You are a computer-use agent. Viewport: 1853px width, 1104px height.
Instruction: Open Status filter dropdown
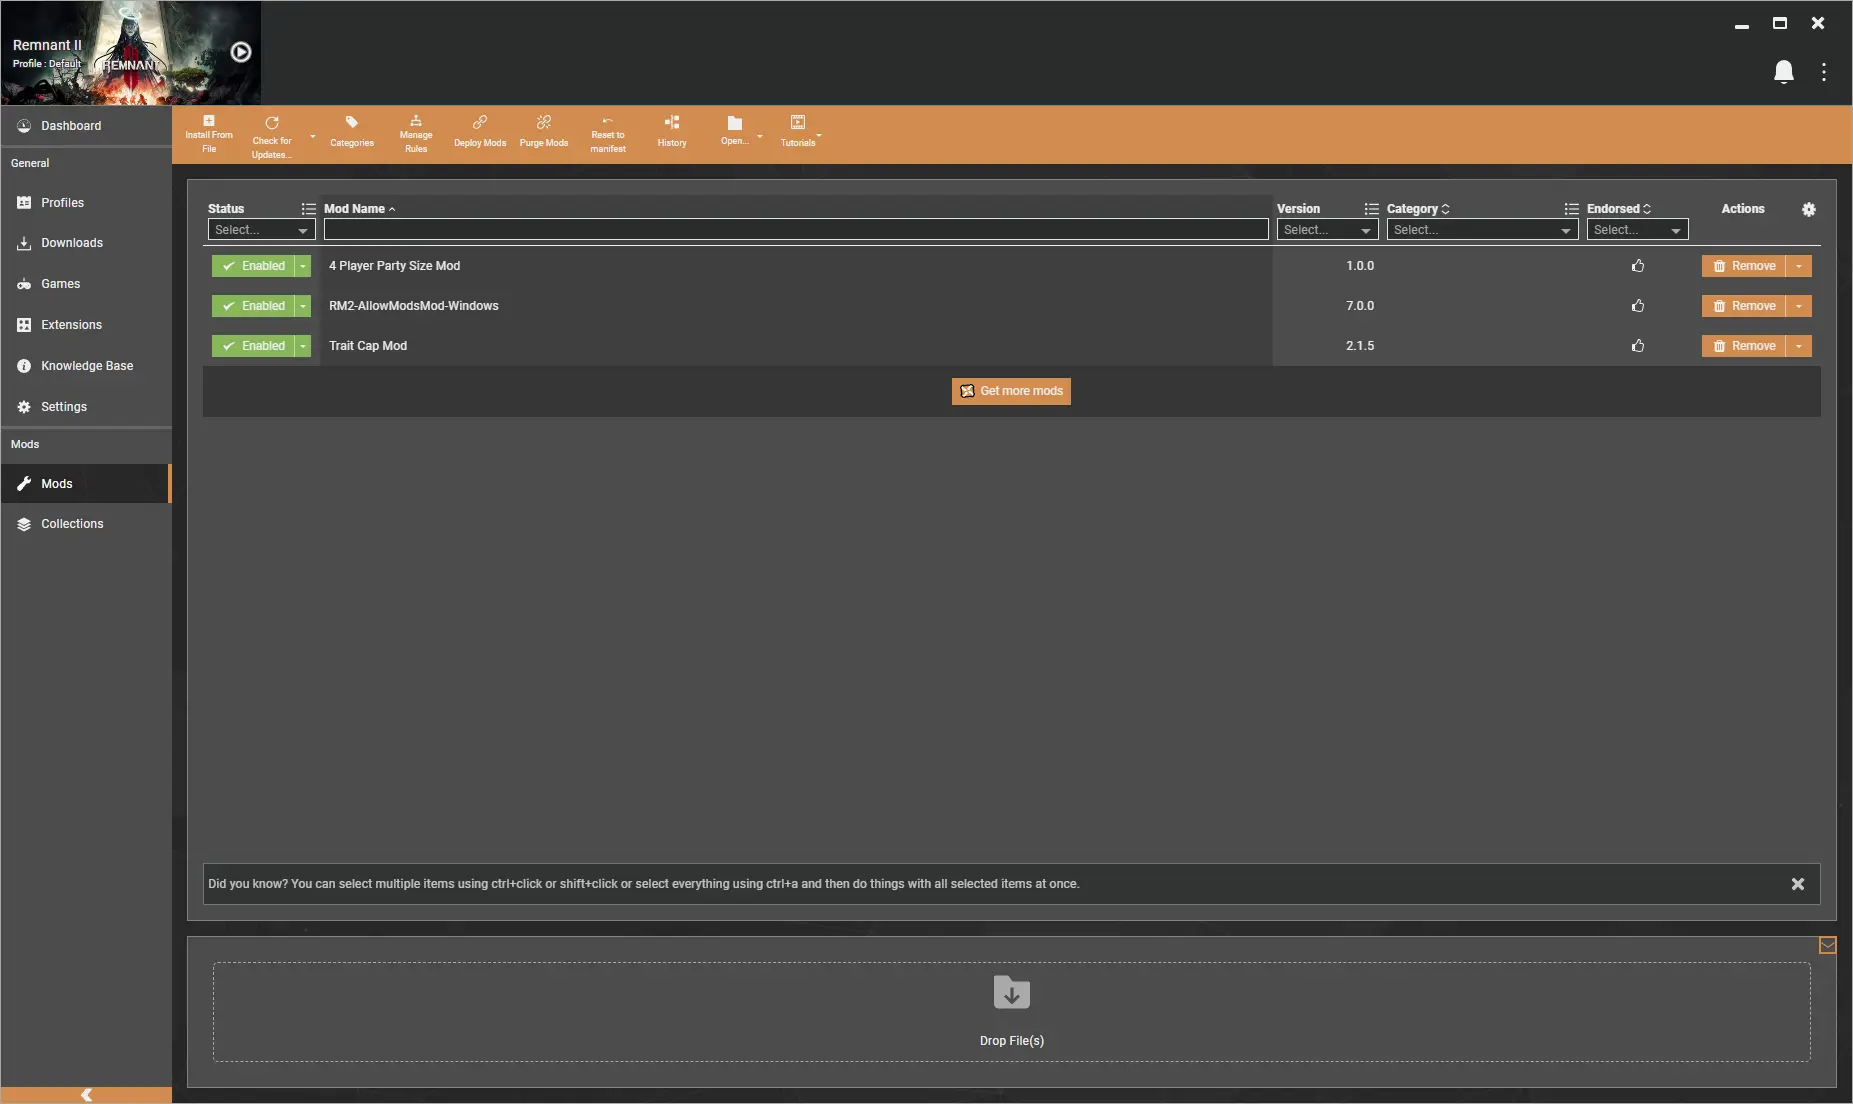[x=261, y=230]
